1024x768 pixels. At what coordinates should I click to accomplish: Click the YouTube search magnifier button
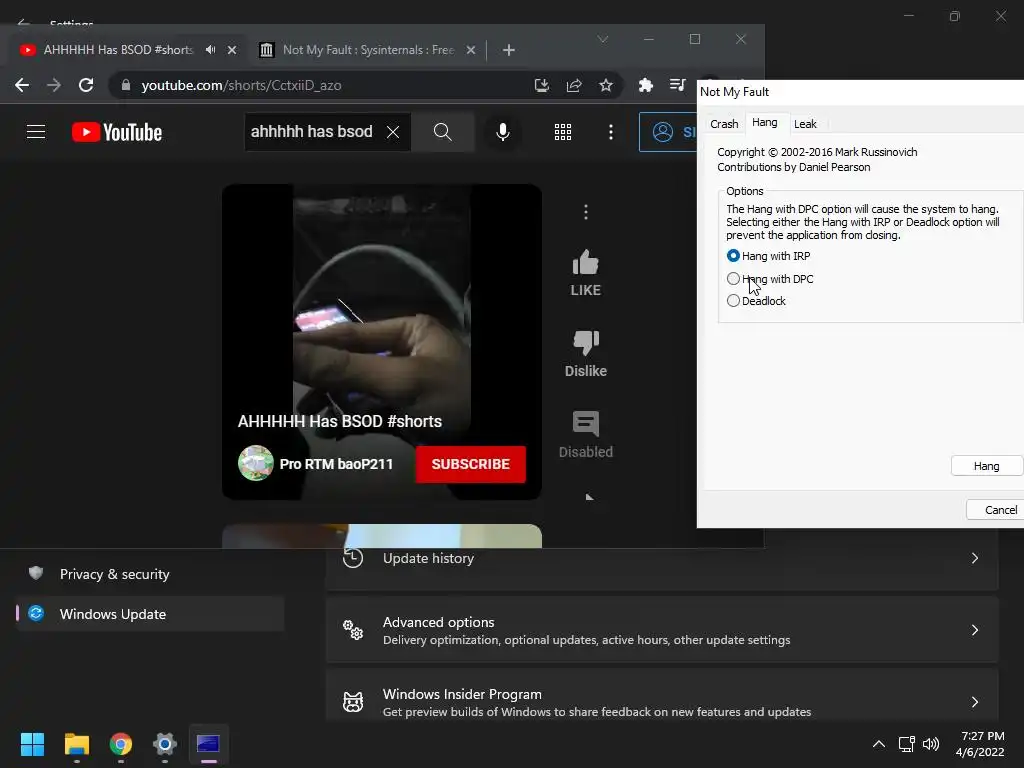coord(443,132)
